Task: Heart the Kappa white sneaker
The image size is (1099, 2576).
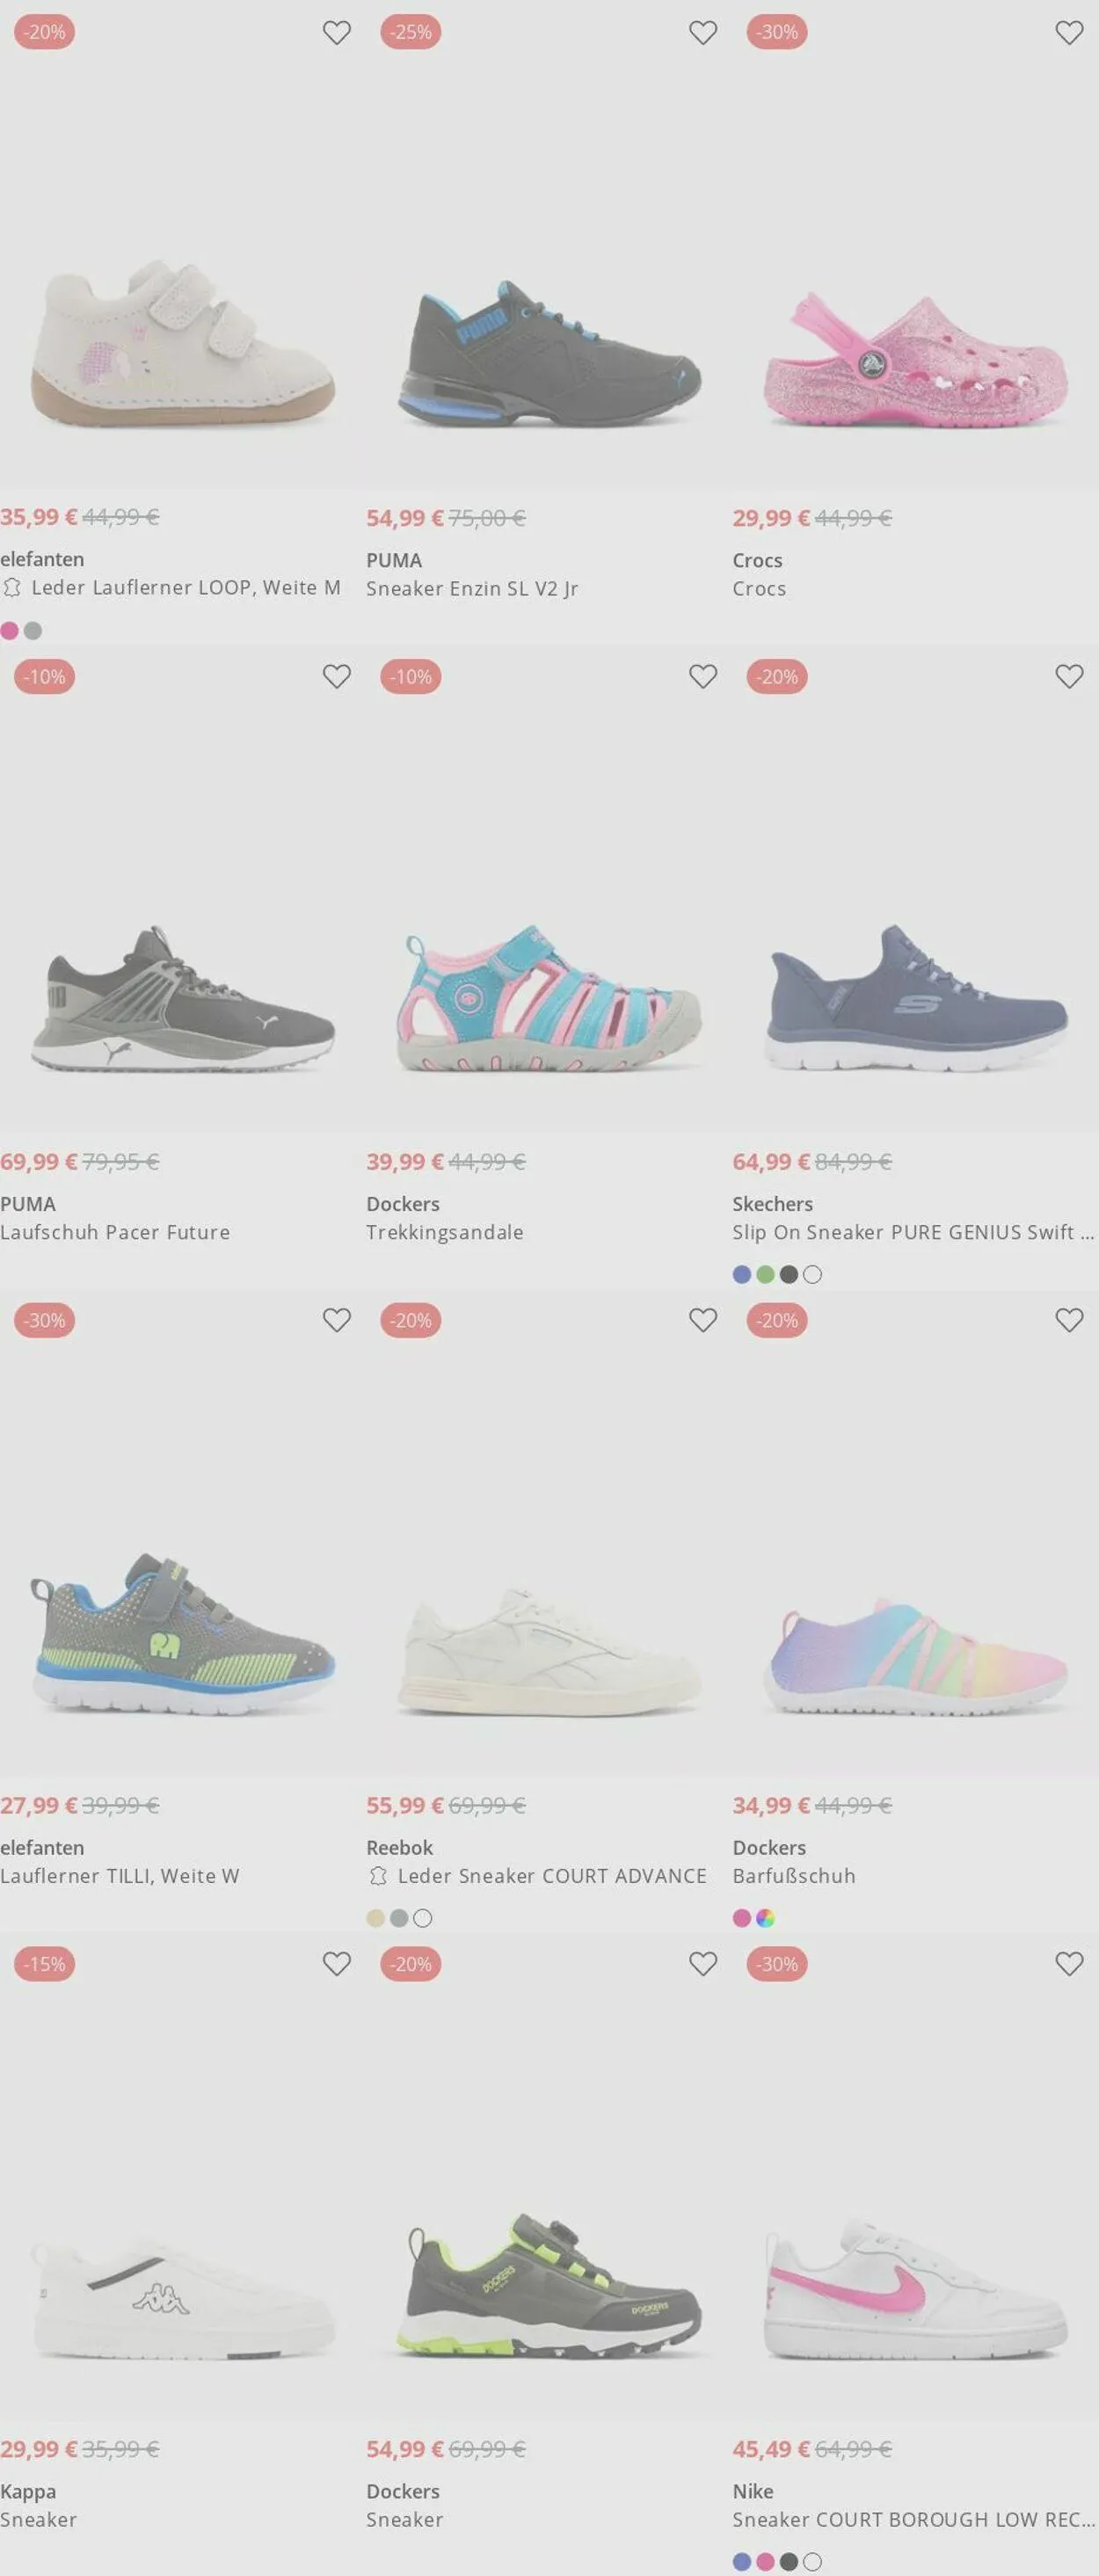Action: [337, 1965]
